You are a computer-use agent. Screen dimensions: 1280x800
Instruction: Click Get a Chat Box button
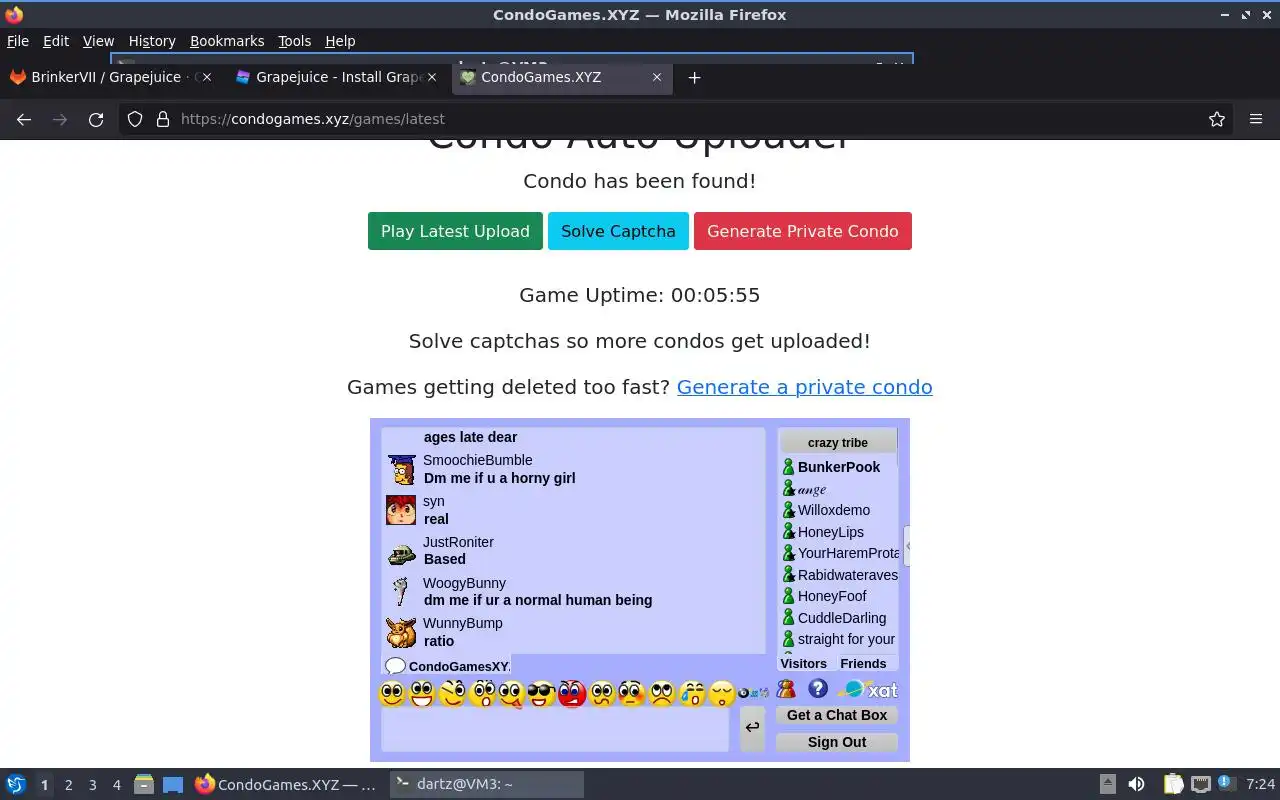[x=837, y=715]
